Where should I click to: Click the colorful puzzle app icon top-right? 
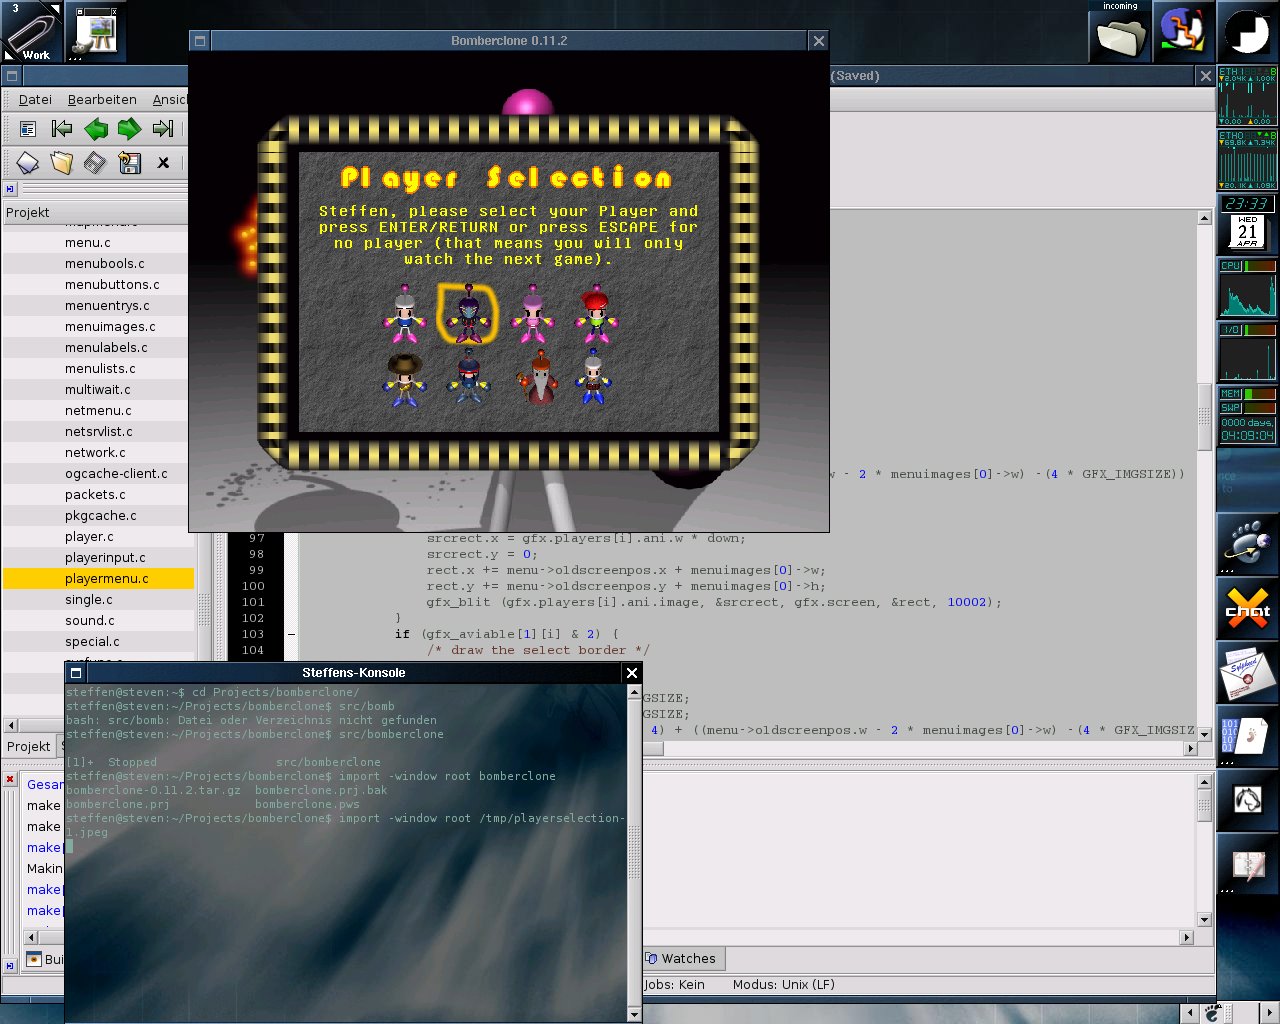pos(1183,32)
